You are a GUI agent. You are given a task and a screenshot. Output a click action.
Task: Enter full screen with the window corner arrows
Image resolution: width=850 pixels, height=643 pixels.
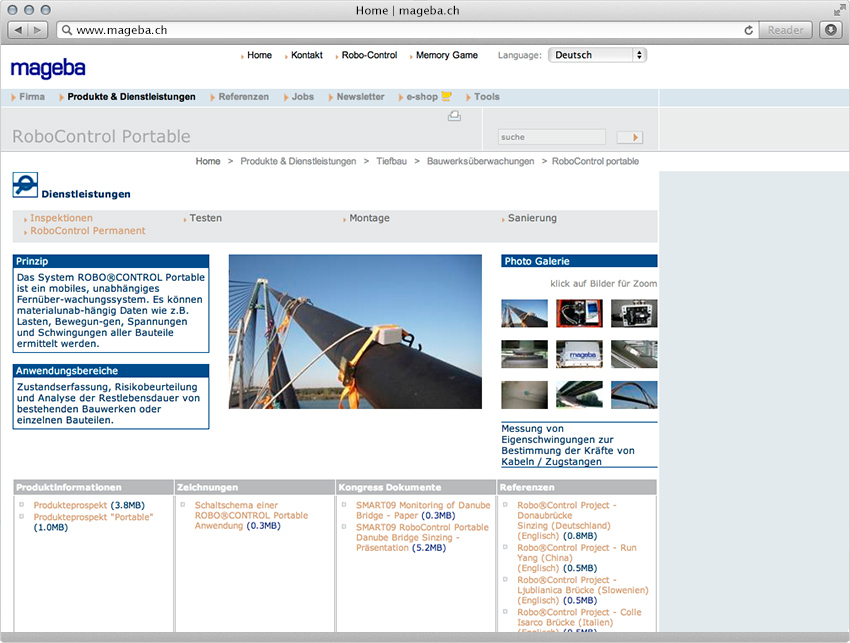point(839,10)
